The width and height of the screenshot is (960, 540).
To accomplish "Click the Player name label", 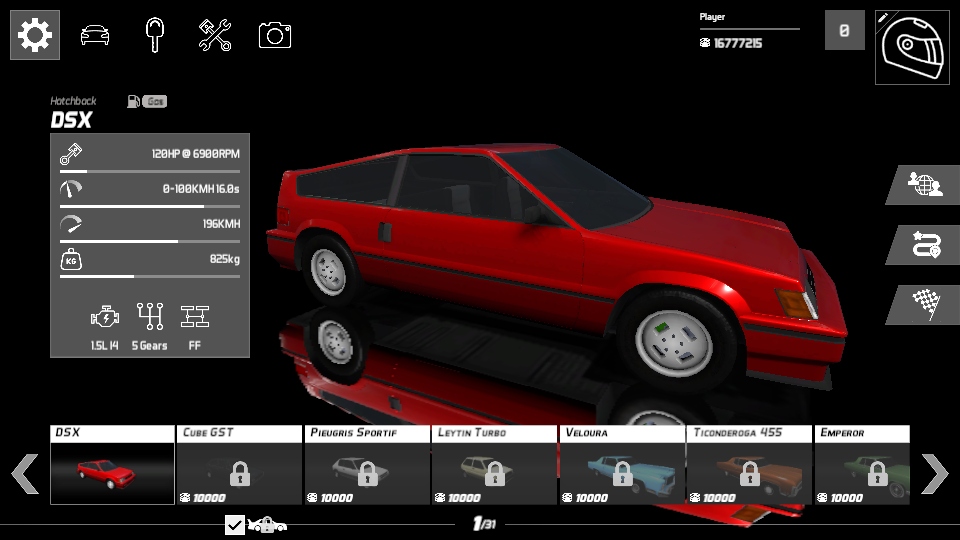I will [713, 17].
